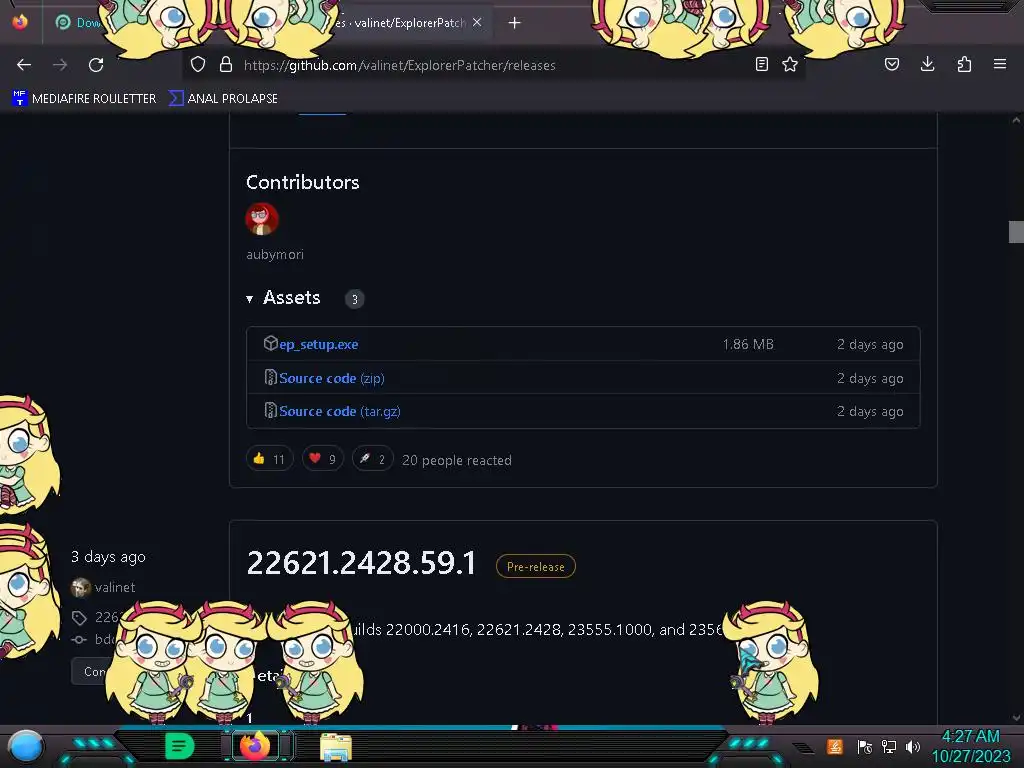Open the network tray icon
Viewport: 1024px width, 768px height.
[x=888, y=746]
